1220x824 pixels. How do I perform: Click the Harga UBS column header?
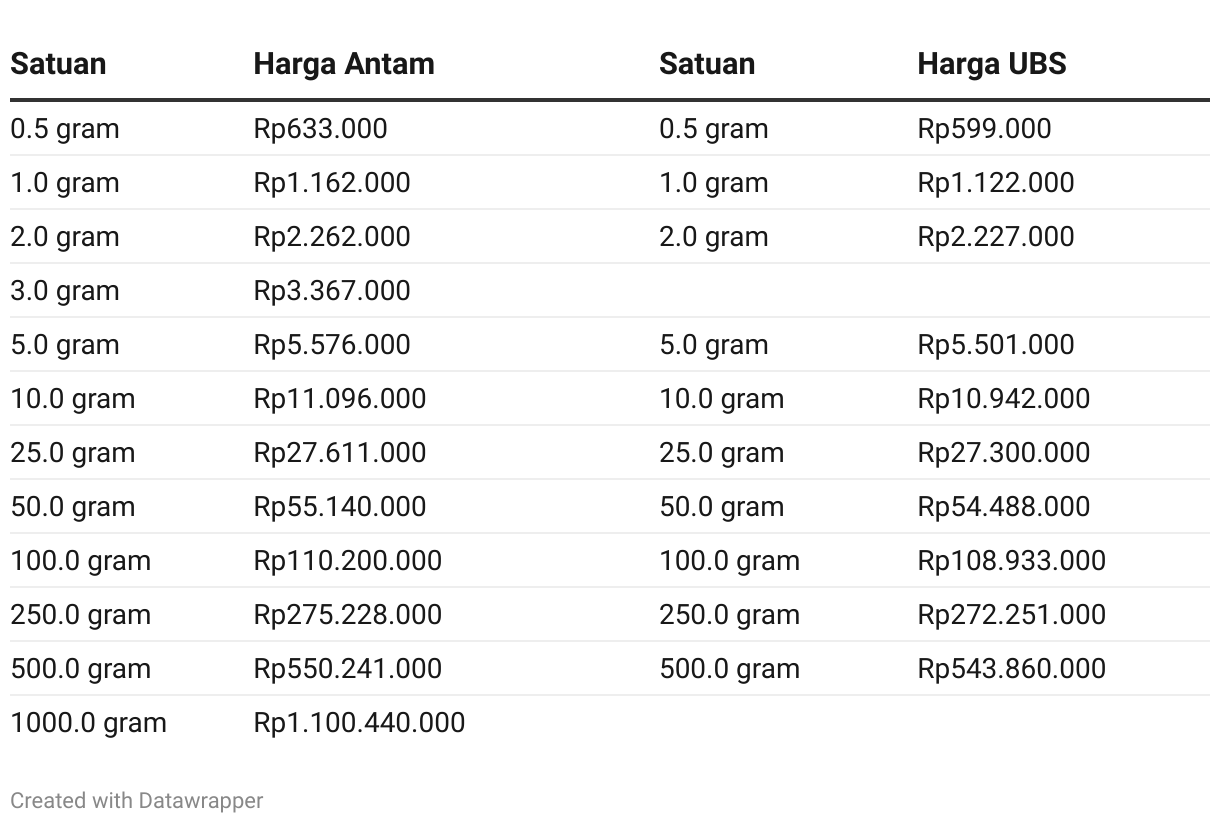tap(992, 64)
